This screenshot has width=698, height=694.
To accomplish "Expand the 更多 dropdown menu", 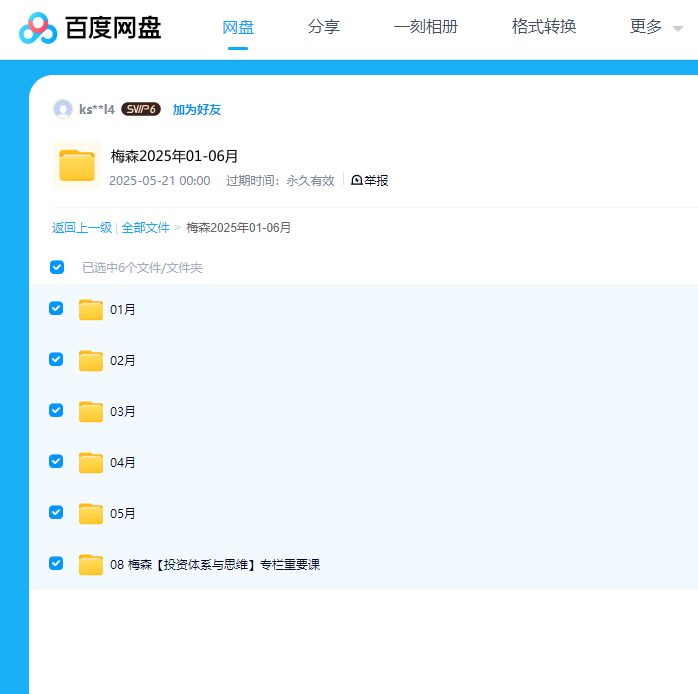I will [x=656, y=27].
